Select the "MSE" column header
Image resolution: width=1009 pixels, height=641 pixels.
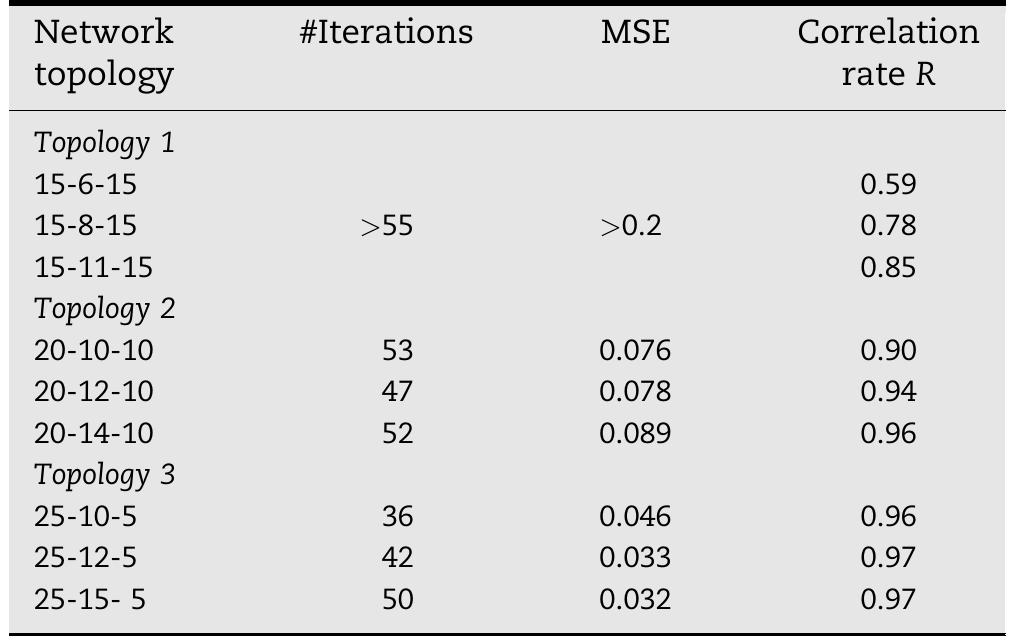pos(635,33)
